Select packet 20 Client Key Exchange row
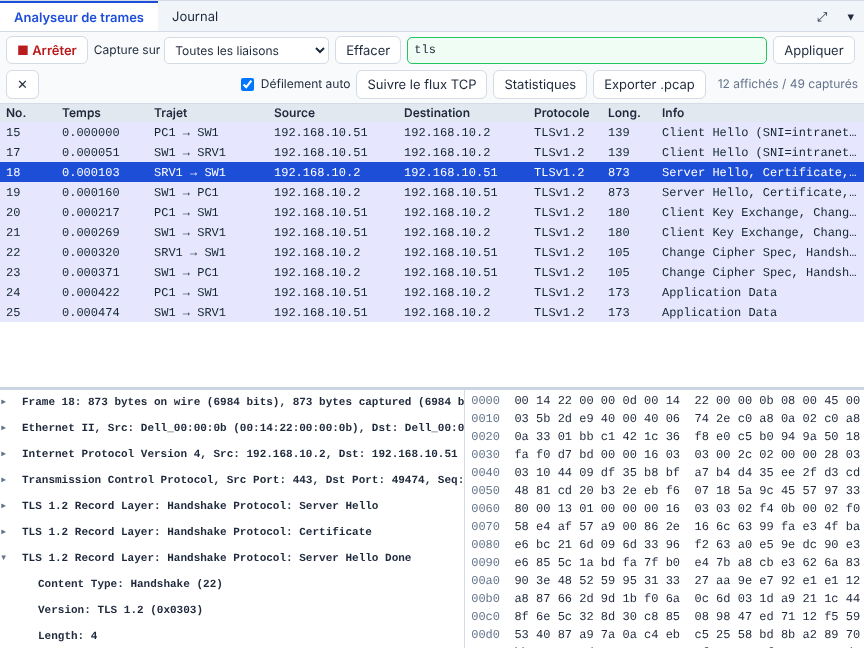Image resolution: width=864 pixels, height=648 pixels. coord(432,212)
